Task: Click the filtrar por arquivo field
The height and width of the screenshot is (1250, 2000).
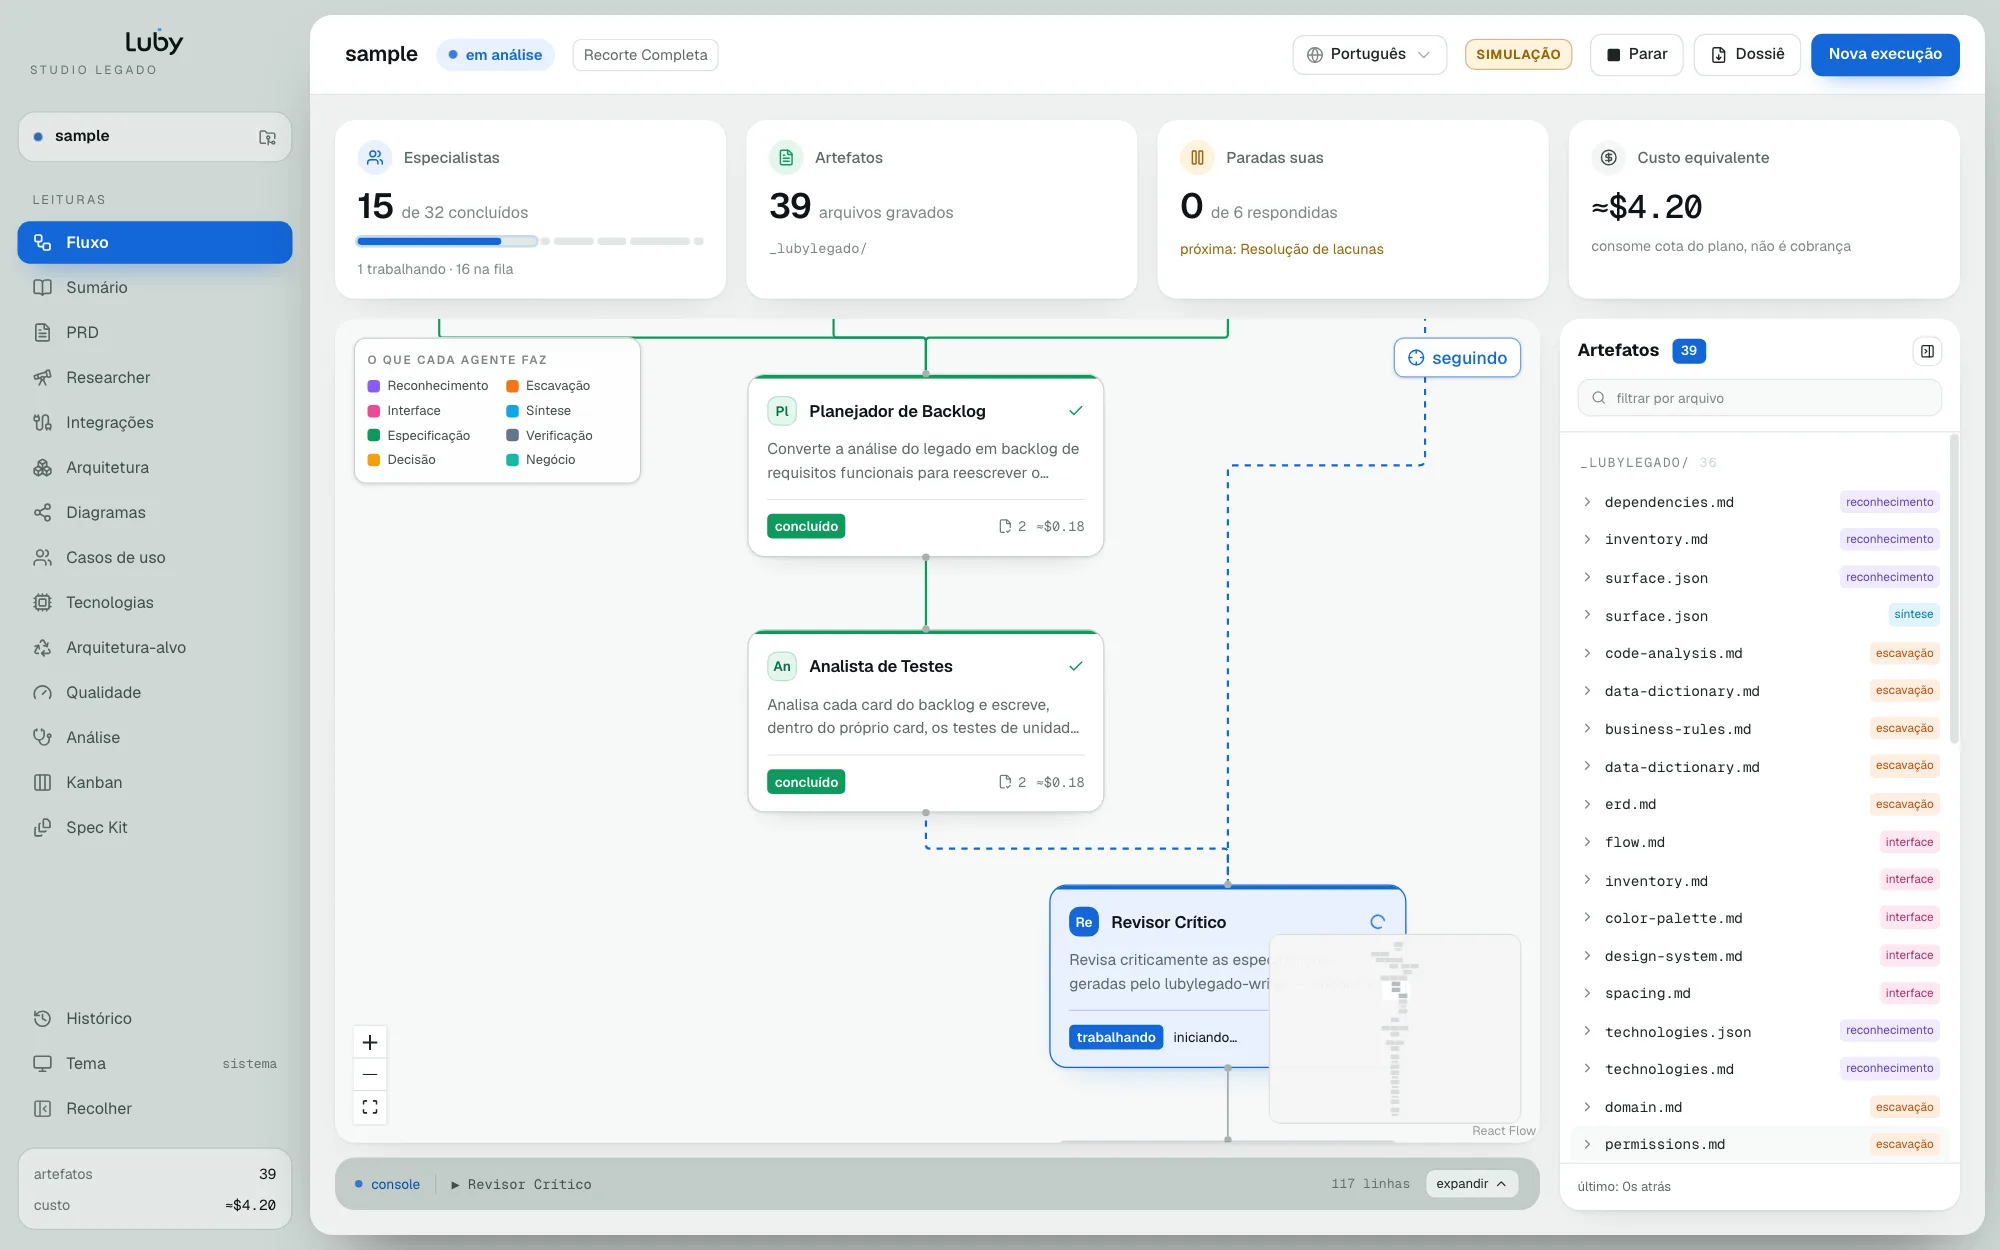Action: 1759,398
